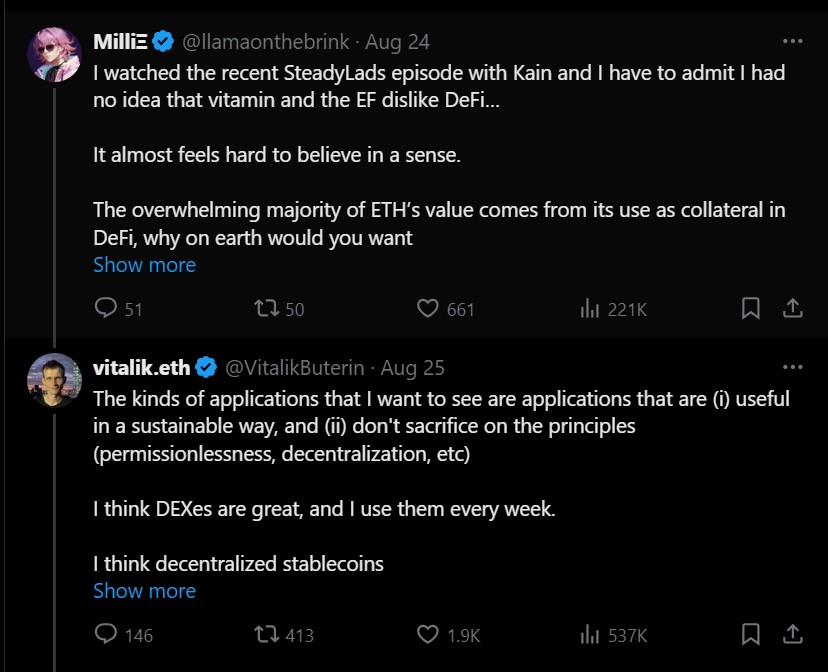Open the more options menu on Milli's tweet
This screenshot has height=672, width=828.
tap(792, 42)
